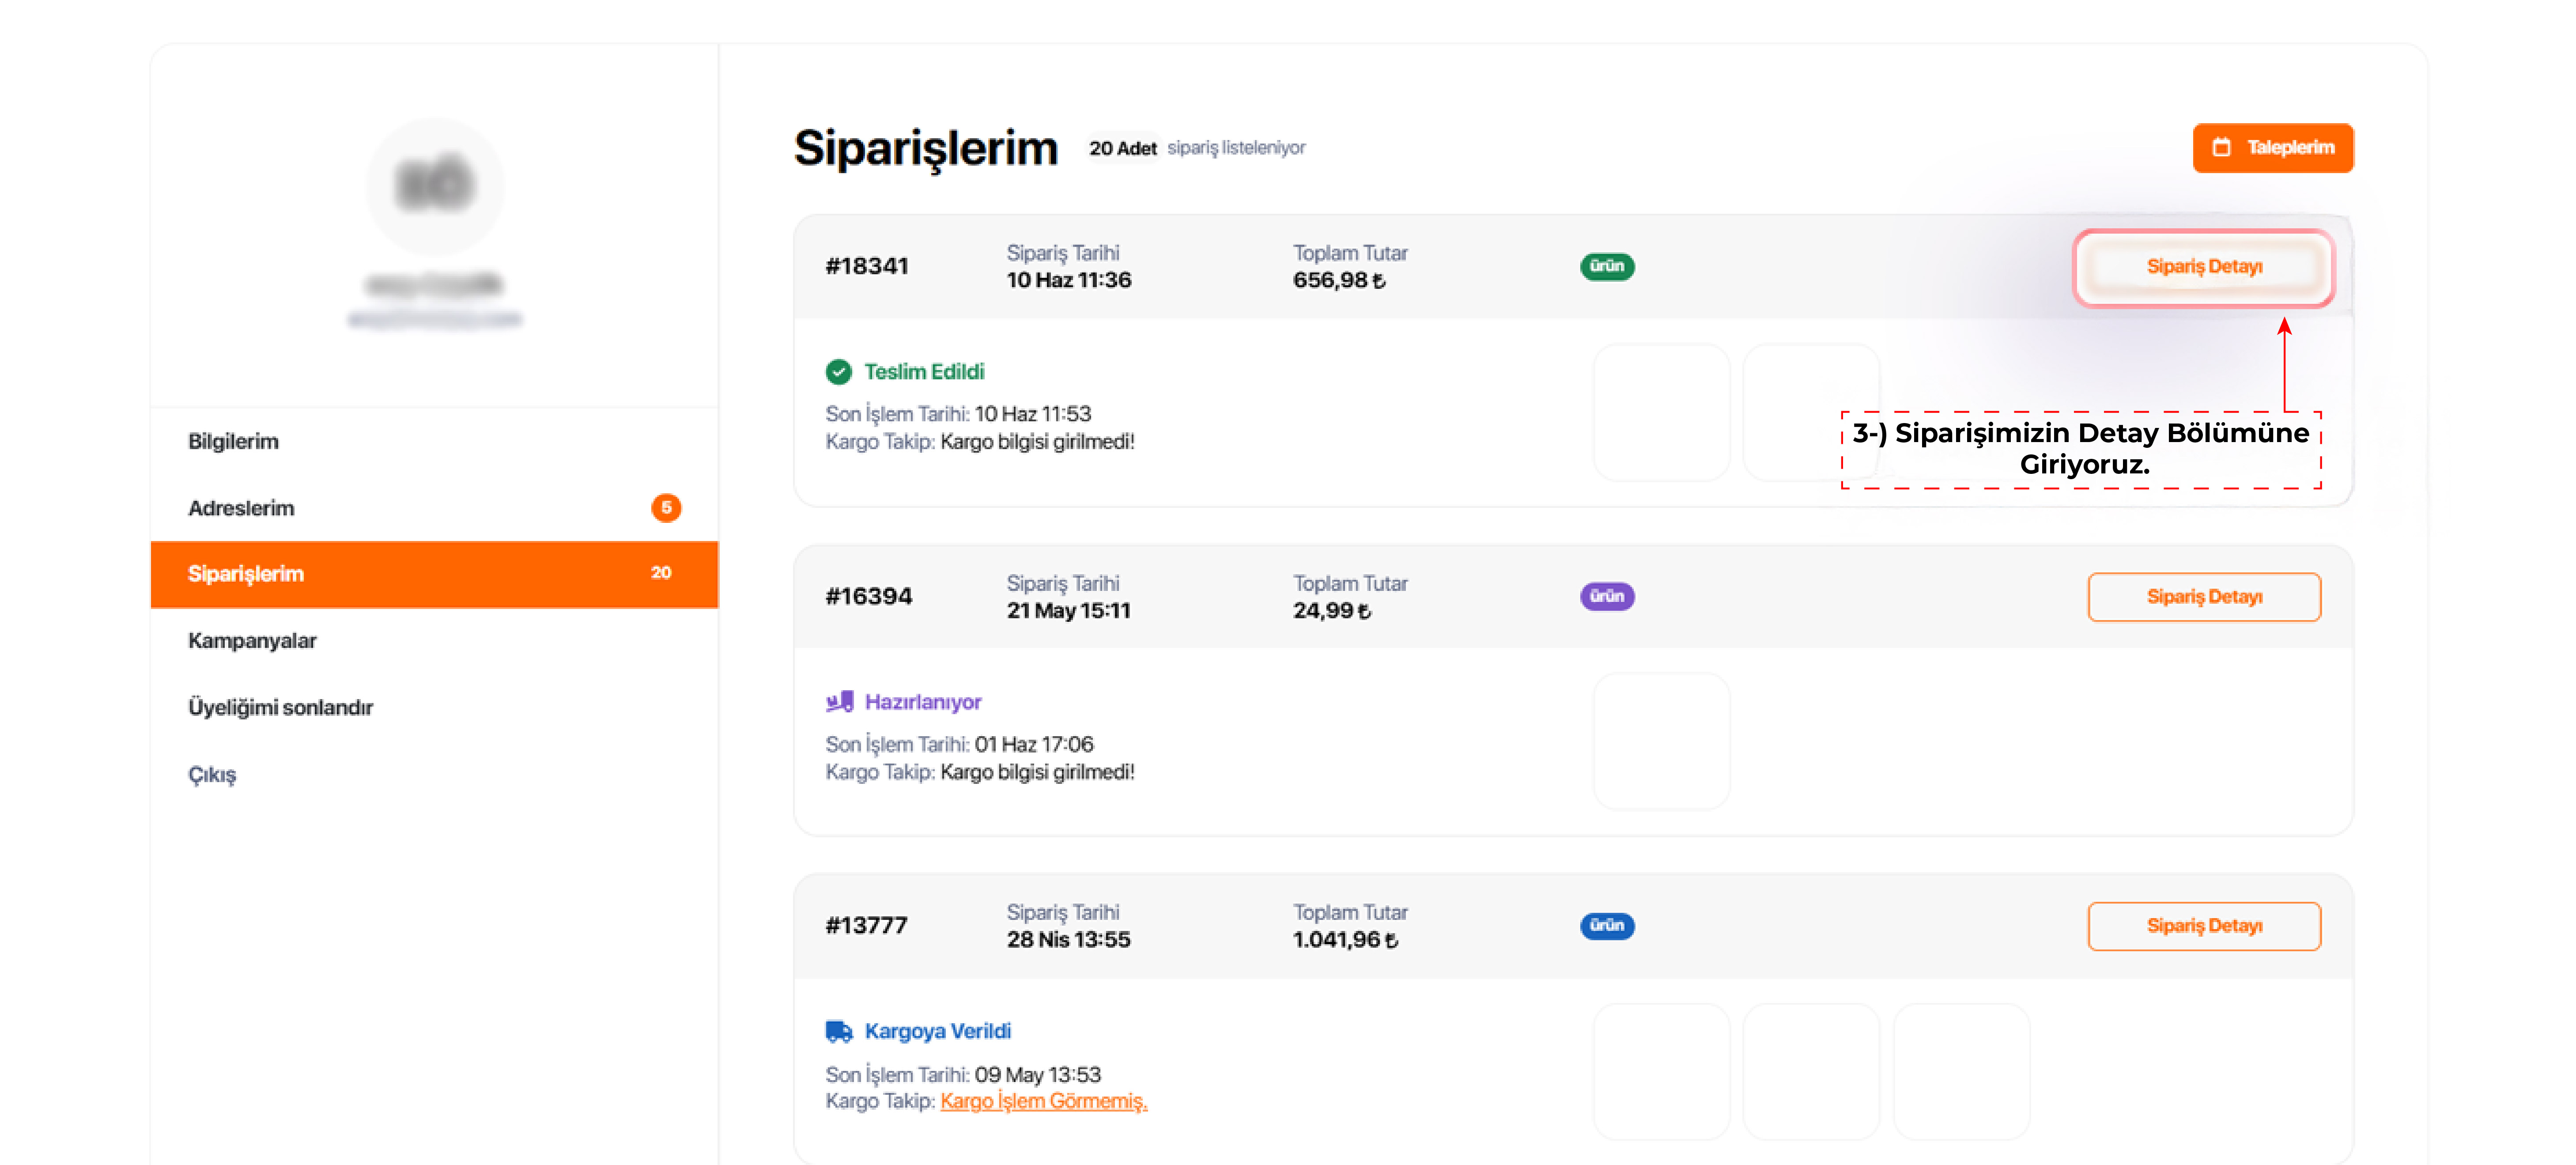Click the Kargoya Verildi status text
This screenshot has height=1165, width=2576.
(x=938, y=1031)
